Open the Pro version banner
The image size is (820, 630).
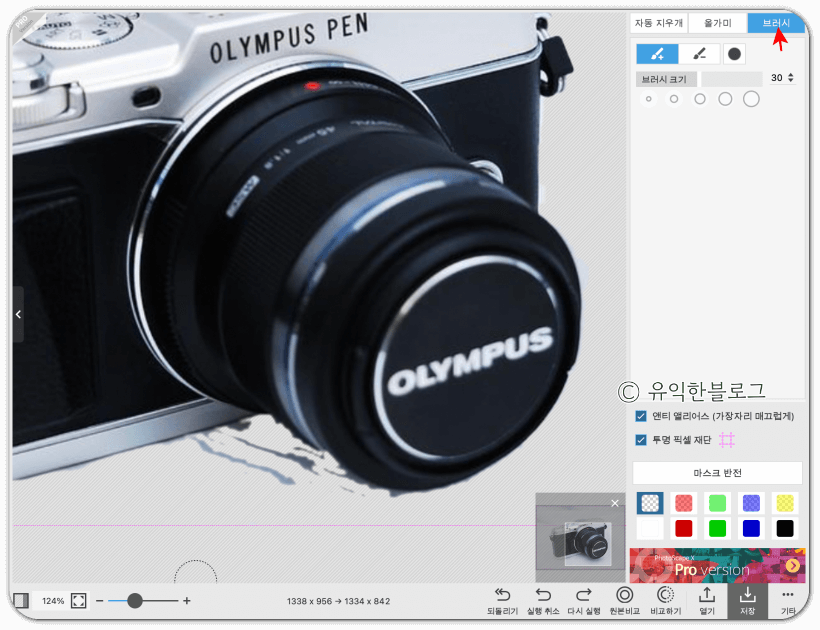[718, 566]
